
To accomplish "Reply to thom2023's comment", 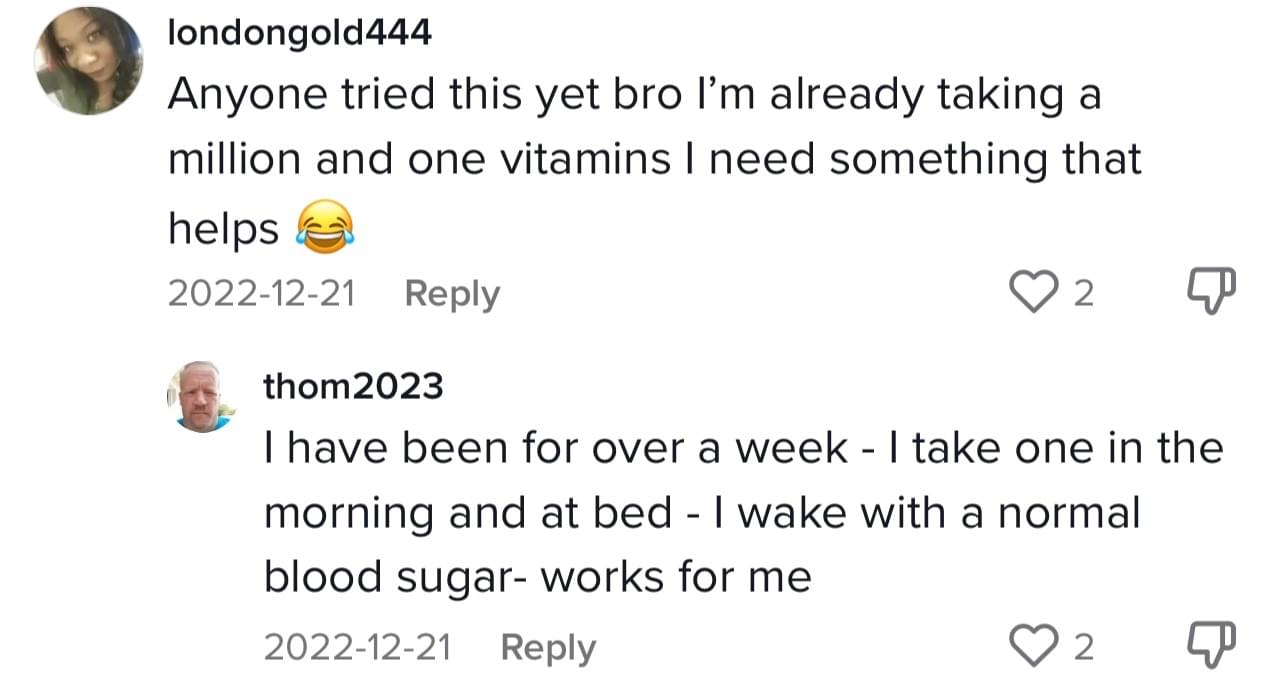I will click(x=547, y=648).
